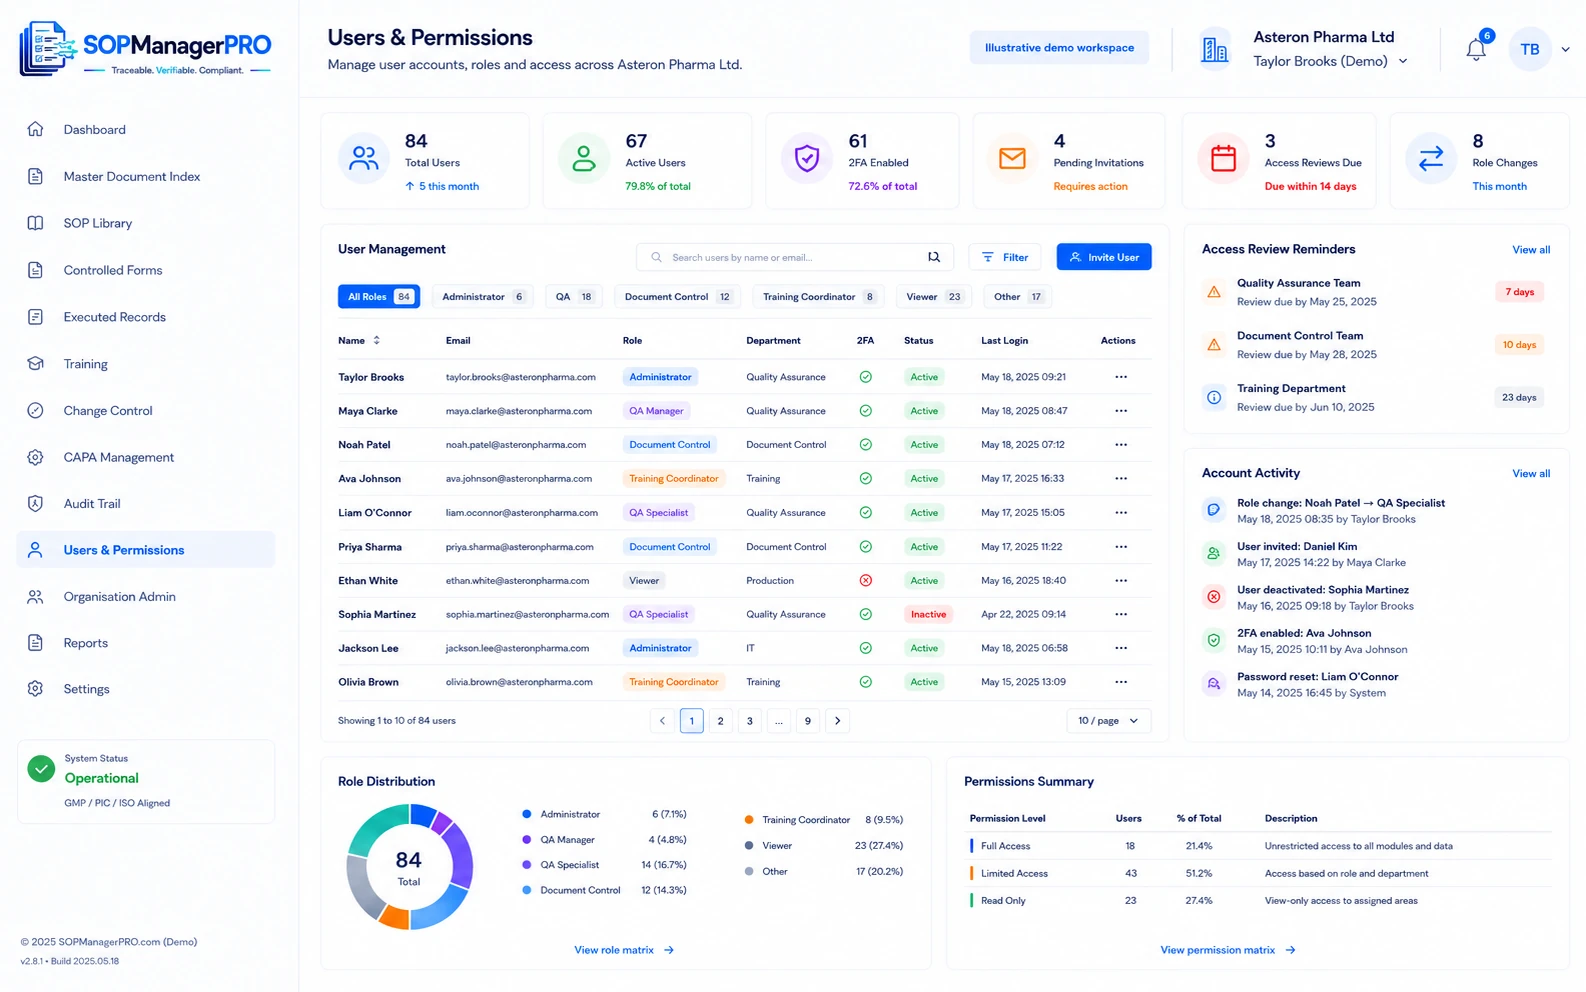Click the SOP Library book icon
This screenshot has width=1586, height=992.
pos(36,223)
